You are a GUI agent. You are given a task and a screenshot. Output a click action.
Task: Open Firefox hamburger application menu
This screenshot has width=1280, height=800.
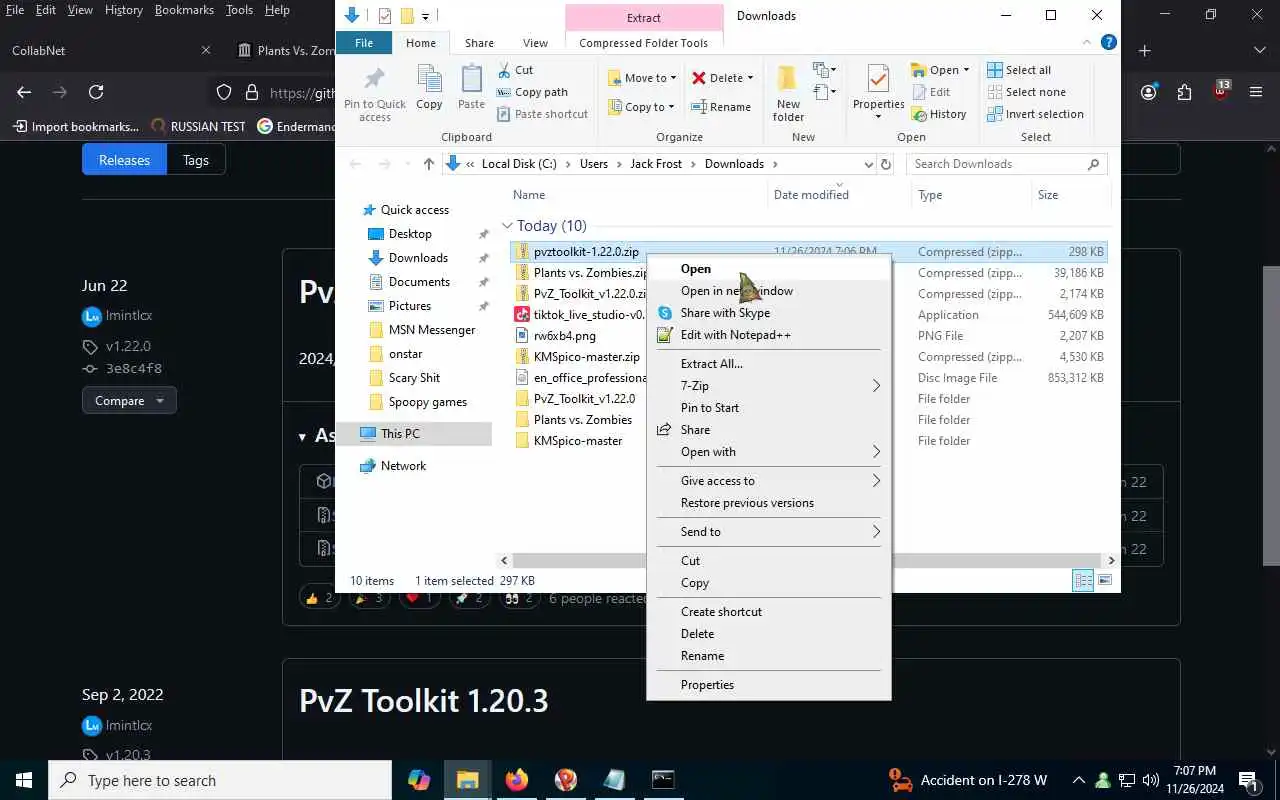coord(1257,92)
